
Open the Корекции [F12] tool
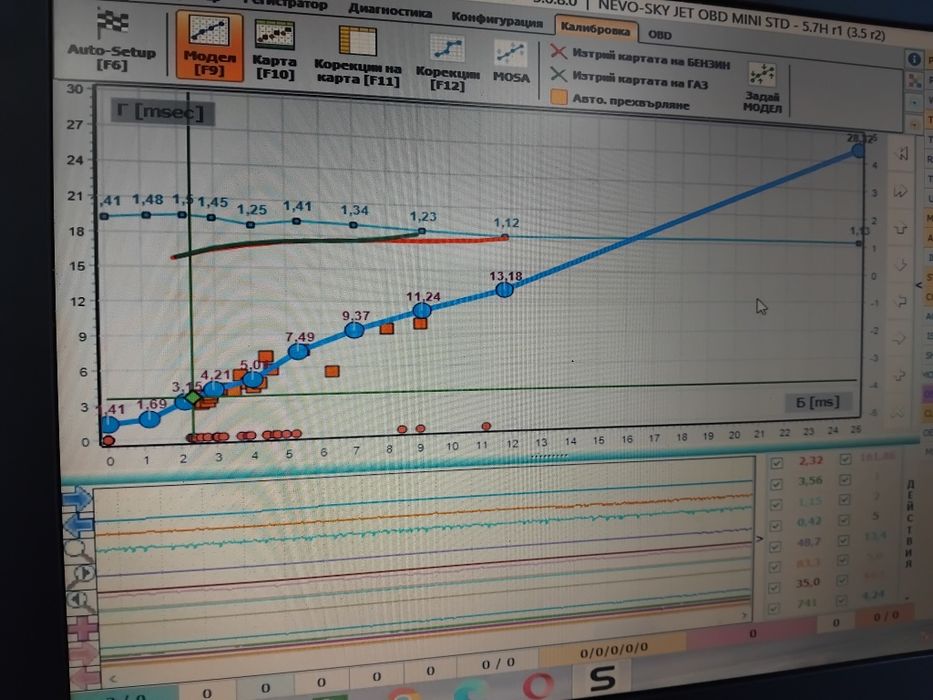click(x=447, y=62)
